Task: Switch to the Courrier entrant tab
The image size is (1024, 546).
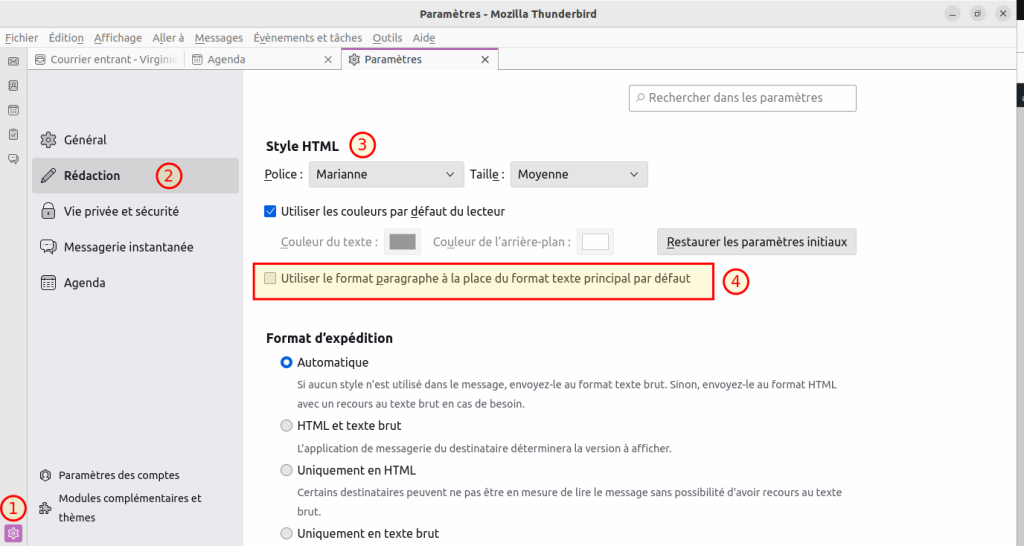Action: [105, 60]
